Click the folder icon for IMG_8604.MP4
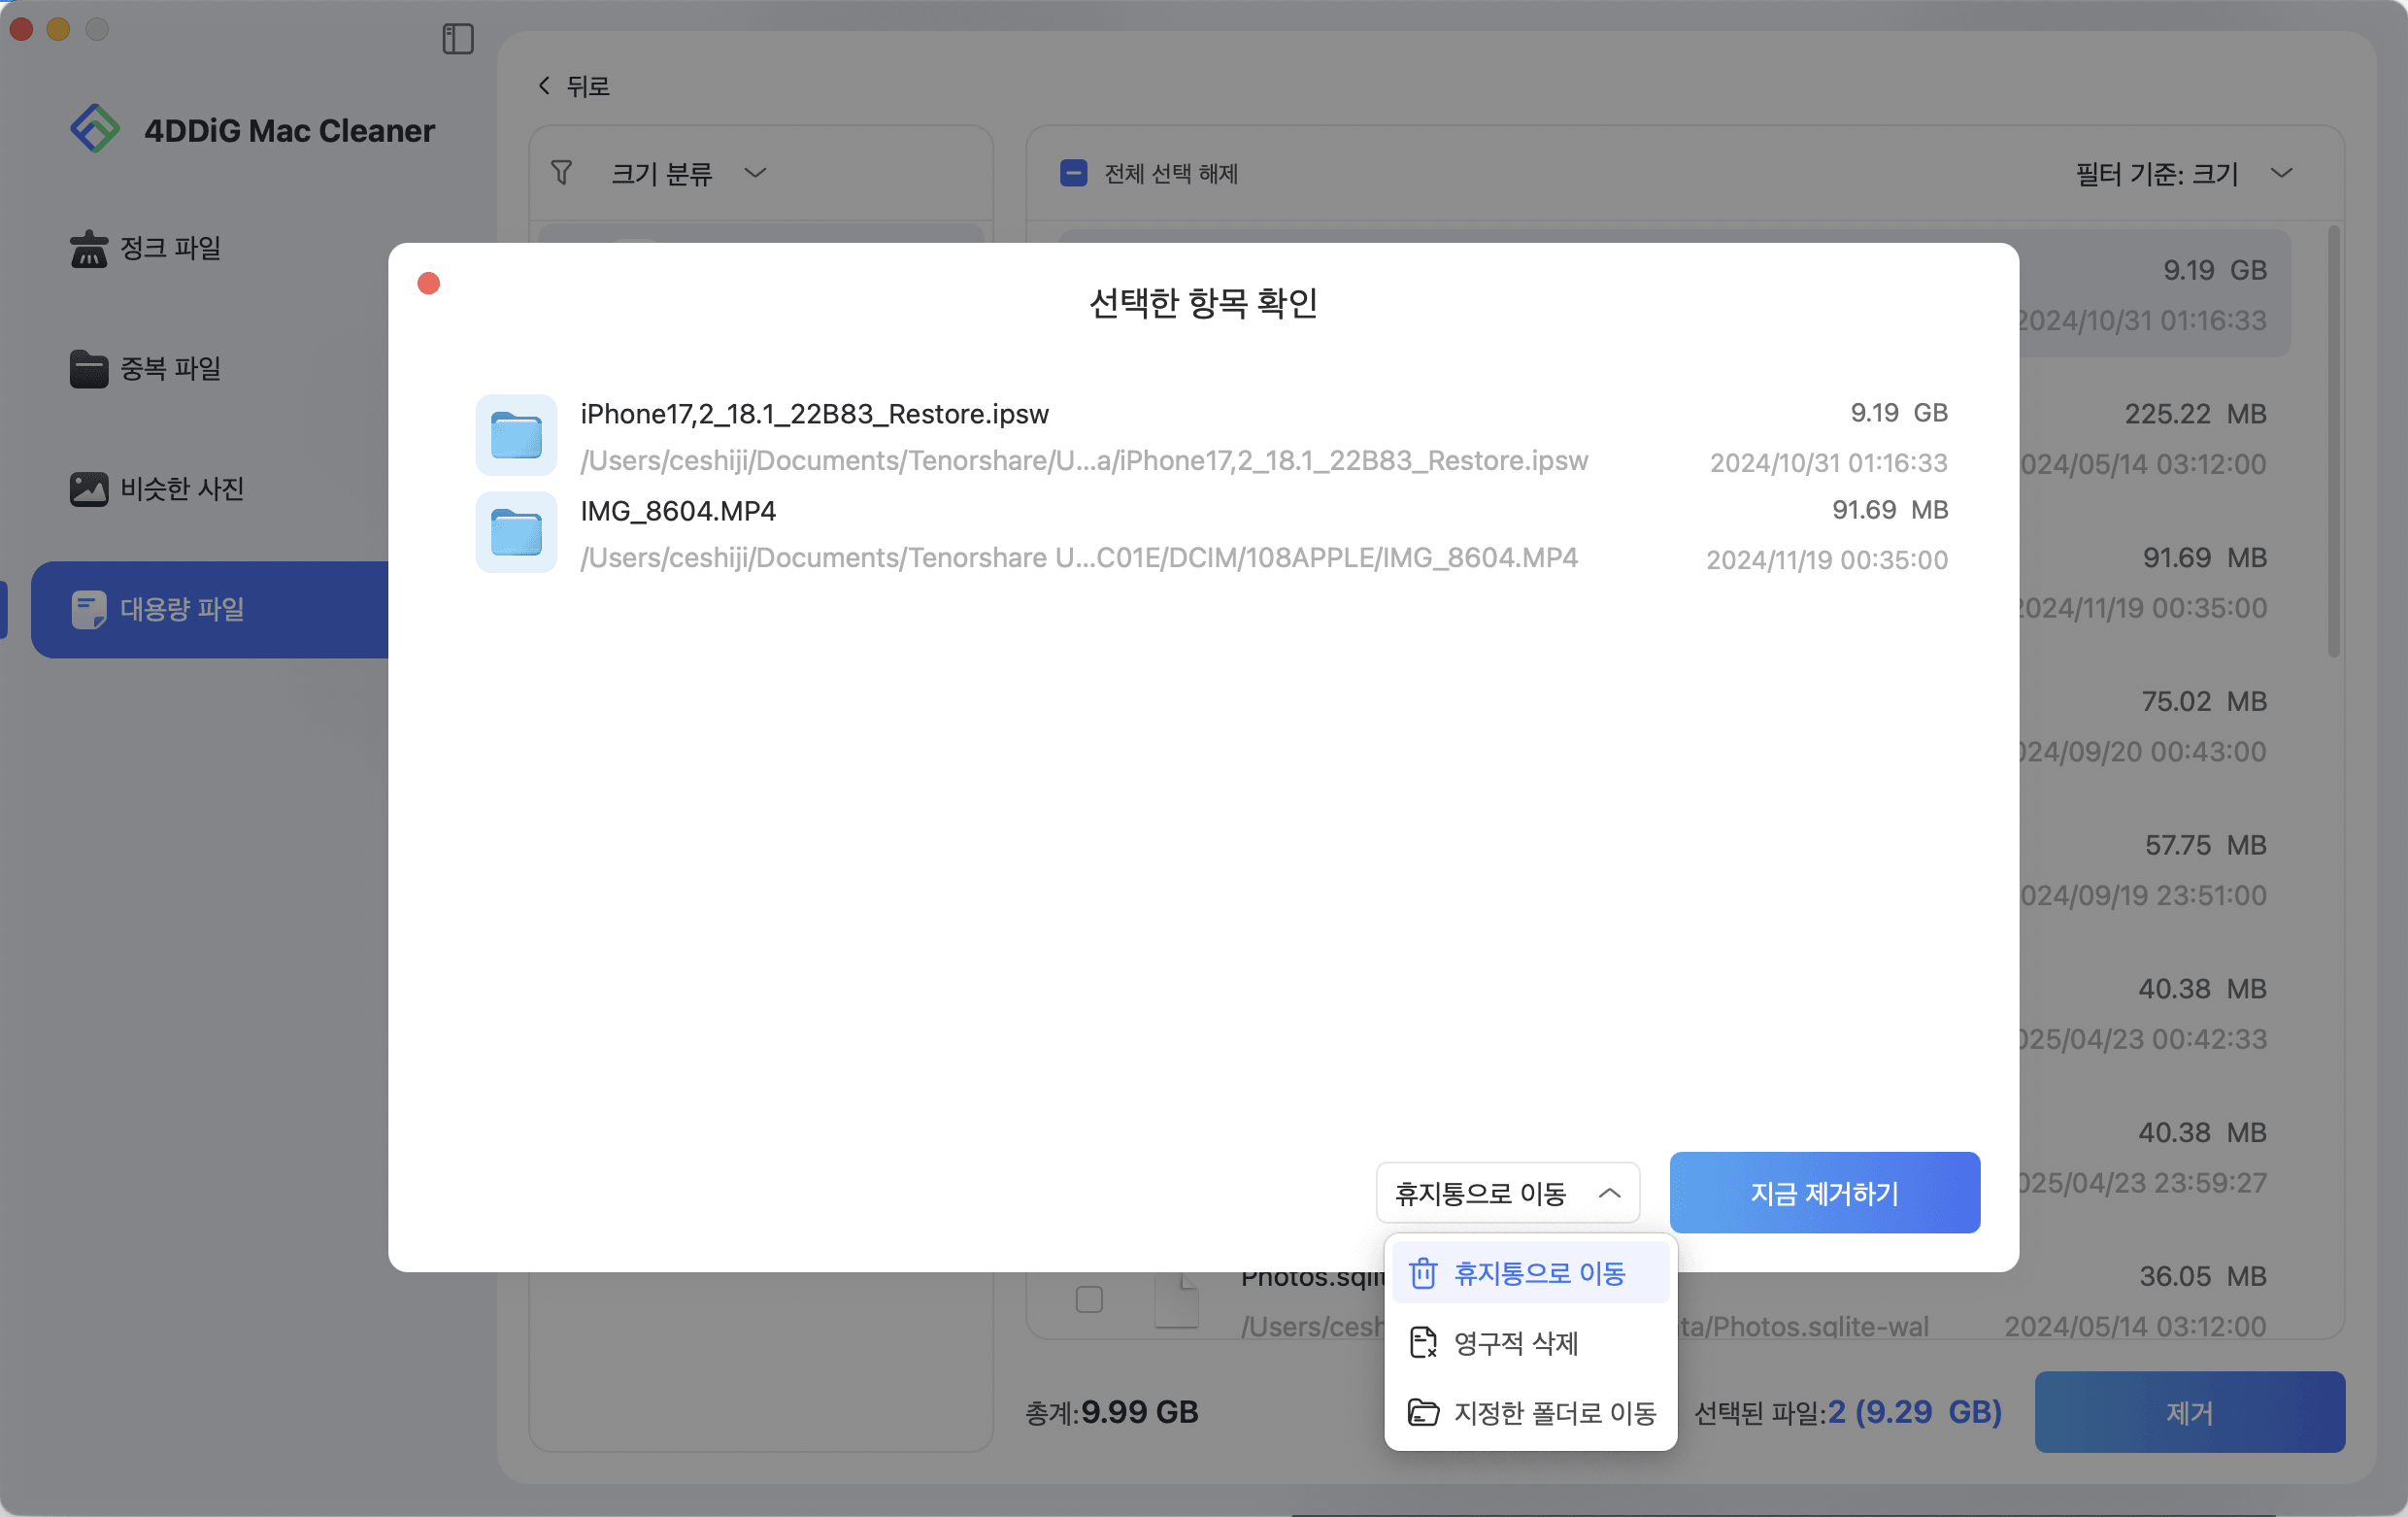This screenshot has height=1517, width=2408. click(516, 533)
